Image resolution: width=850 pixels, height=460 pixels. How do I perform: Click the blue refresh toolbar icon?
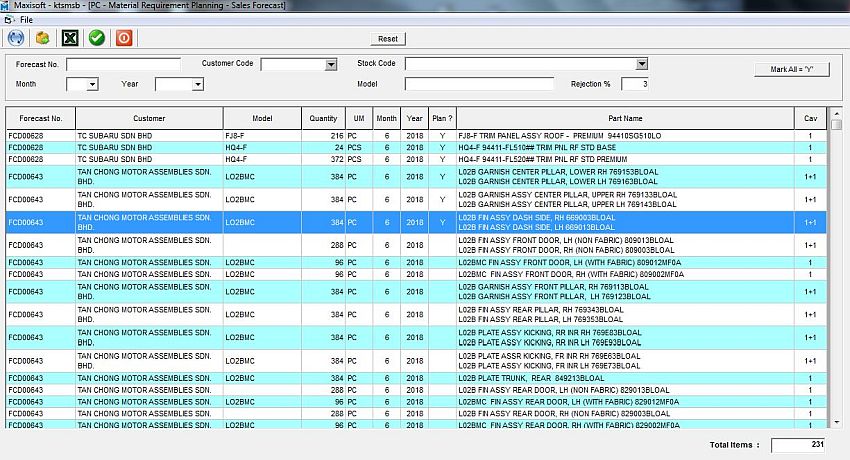16,38
